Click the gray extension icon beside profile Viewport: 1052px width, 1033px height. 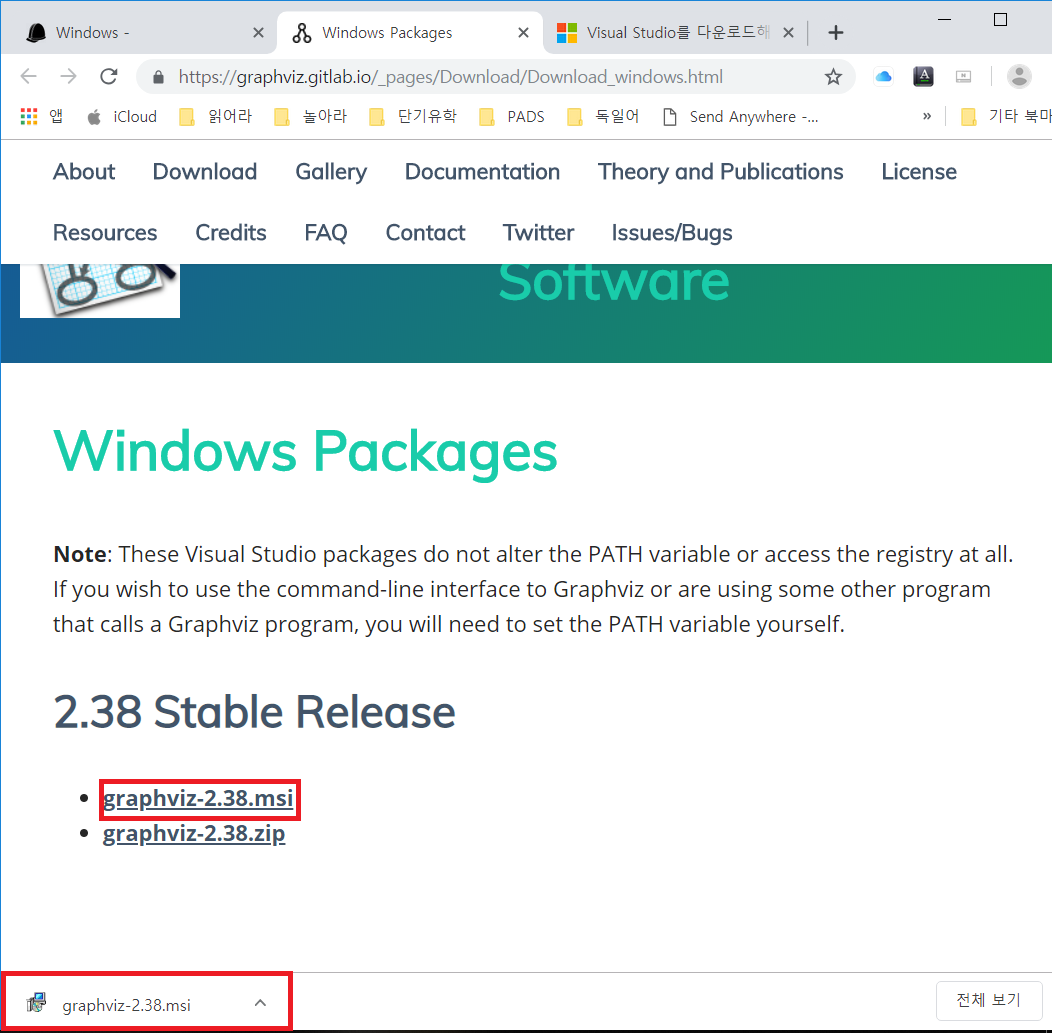[963, 76]
